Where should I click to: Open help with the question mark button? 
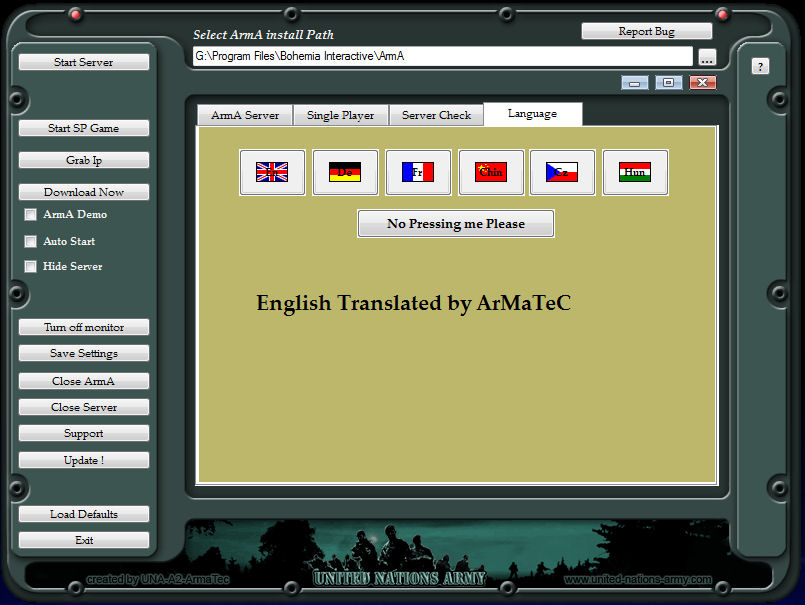pyautogui.click(x=760, y=67)
